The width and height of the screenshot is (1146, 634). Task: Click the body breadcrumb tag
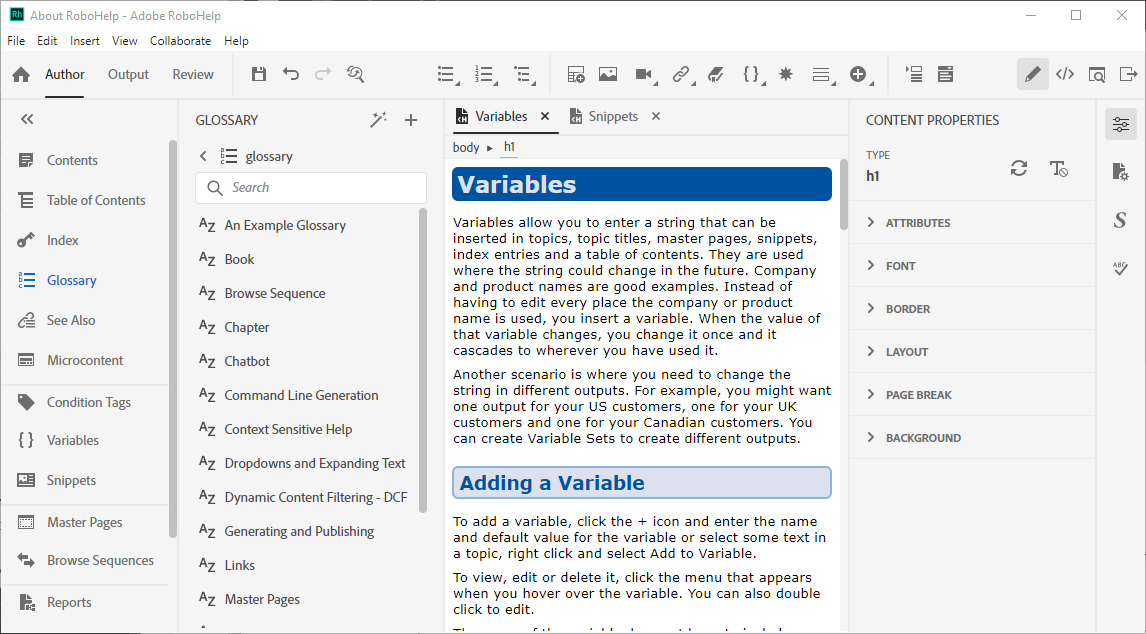click(466, 148)
